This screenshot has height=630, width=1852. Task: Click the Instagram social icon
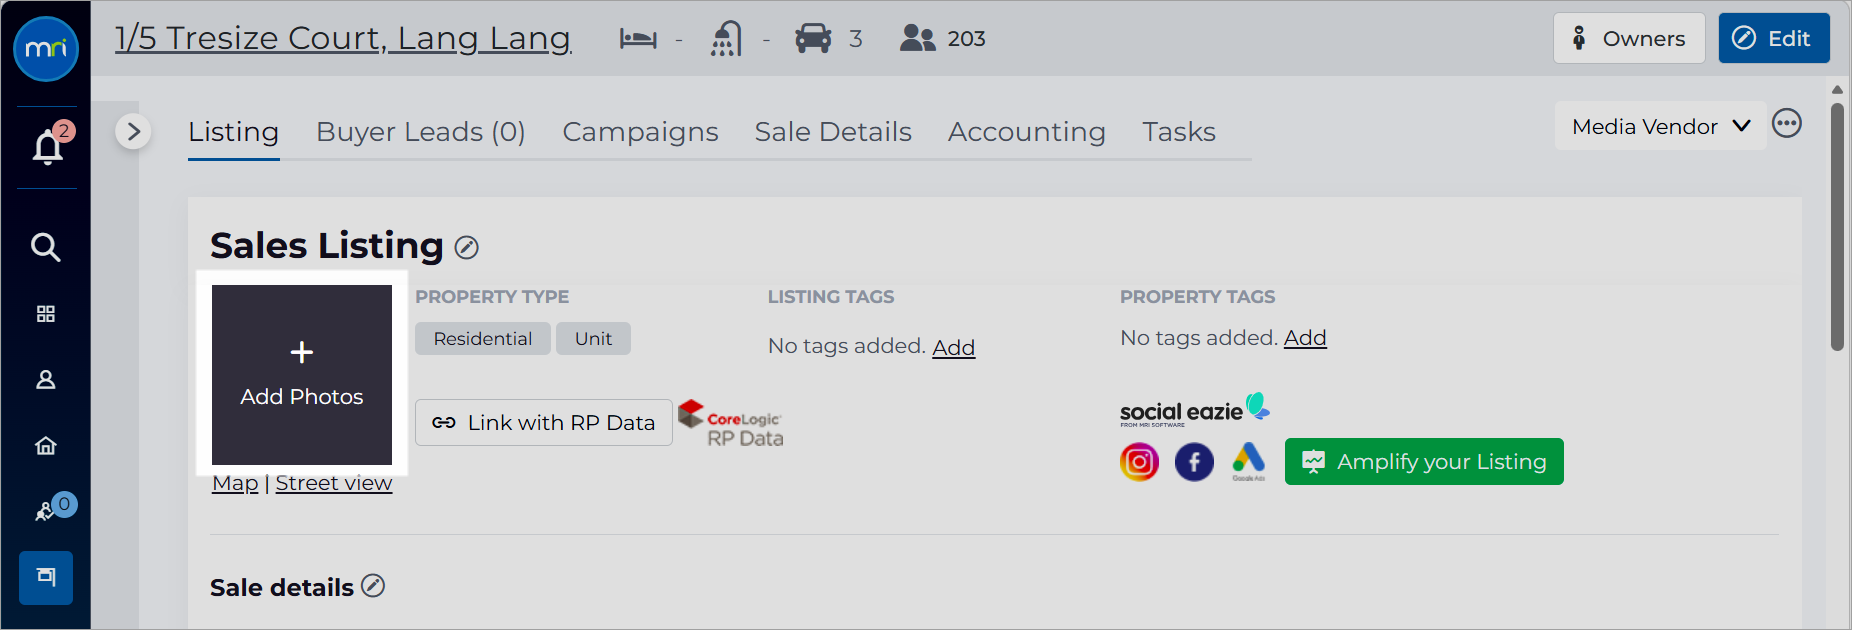click(x=1139, y=462)
